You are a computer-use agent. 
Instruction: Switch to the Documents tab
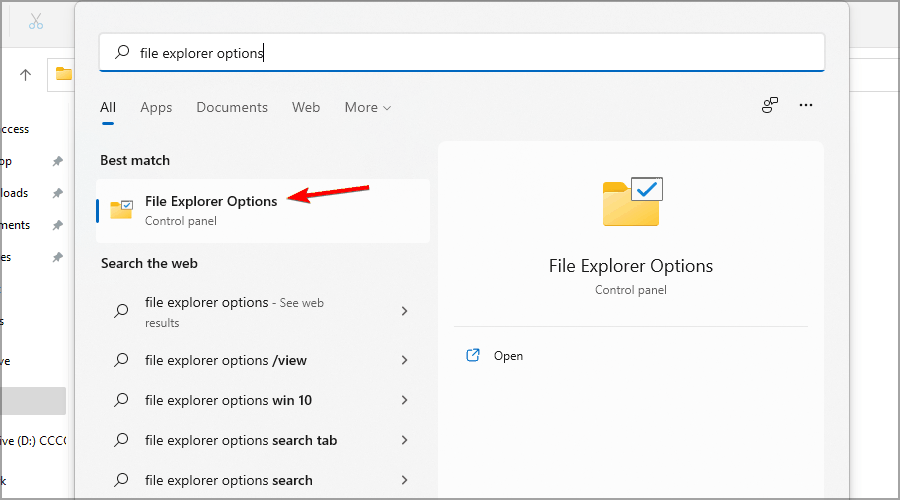pyautogui.click(x=232, y=107)
